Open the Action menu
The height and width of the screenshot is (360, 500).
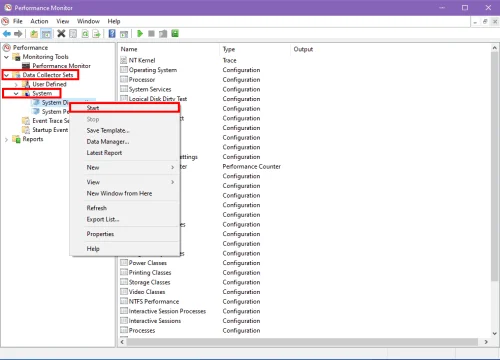tap(39, 21)
